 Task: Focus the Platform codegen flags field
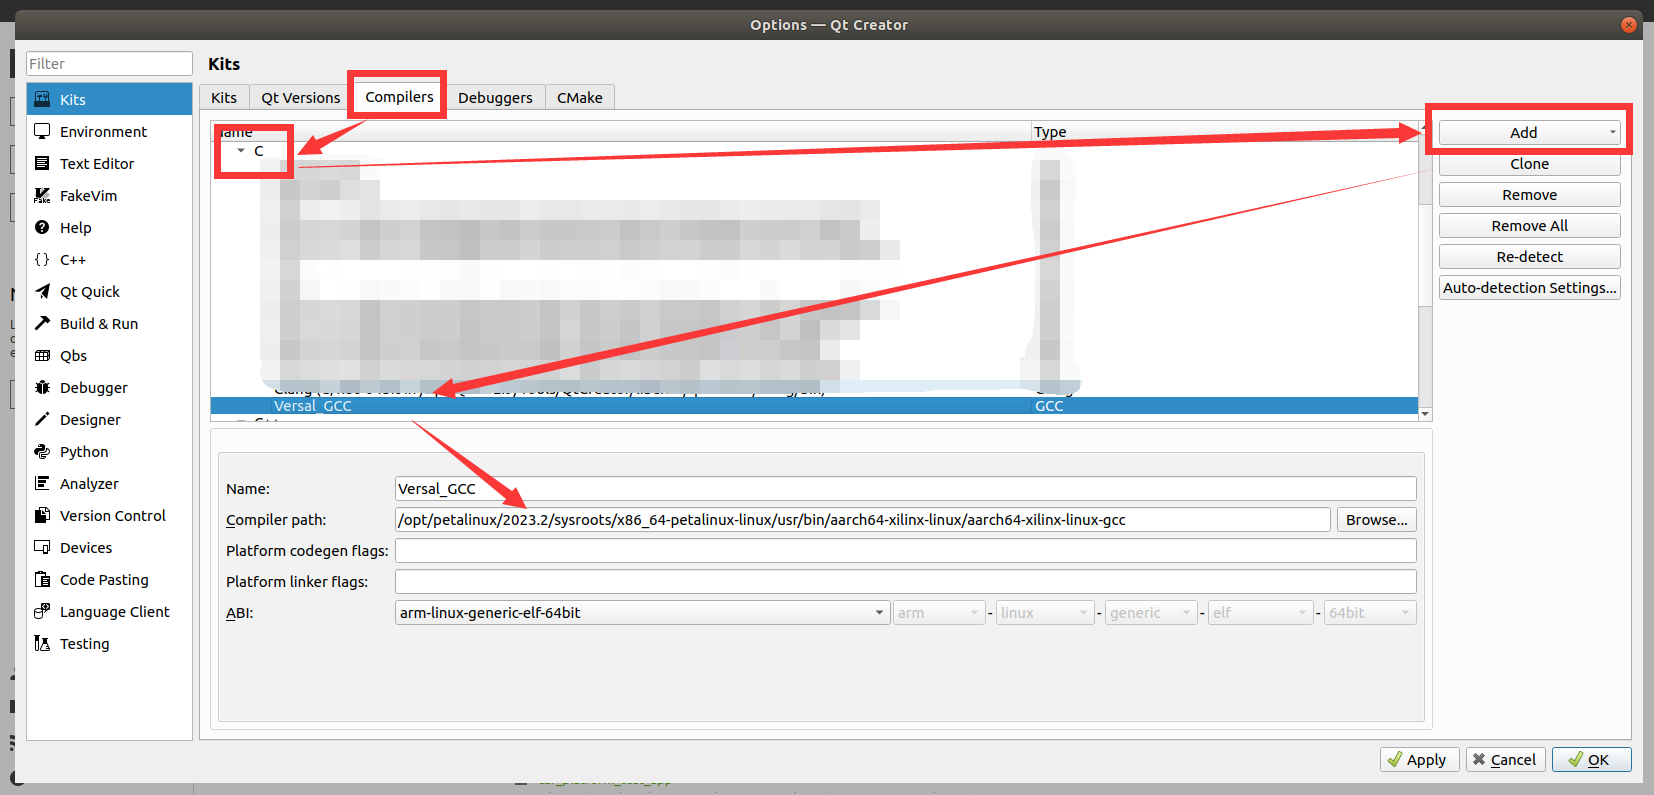coord(906,551)
